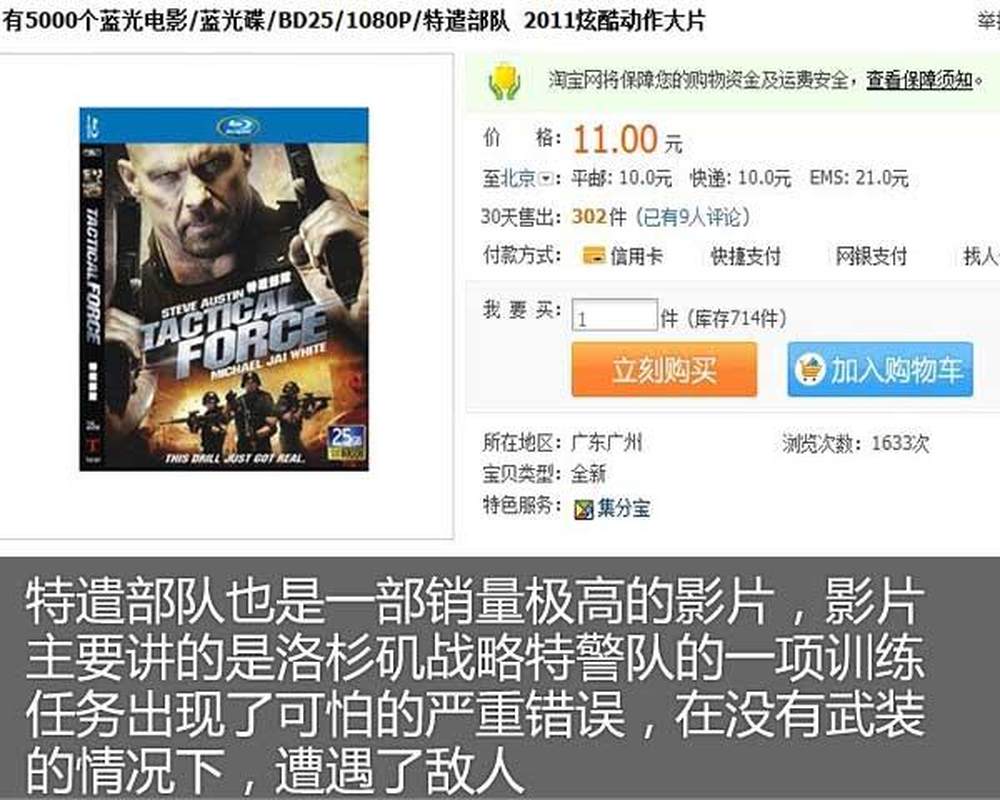Click the credit card payment icon
This screenshot has width=1000, height=800.
(594, 256)
